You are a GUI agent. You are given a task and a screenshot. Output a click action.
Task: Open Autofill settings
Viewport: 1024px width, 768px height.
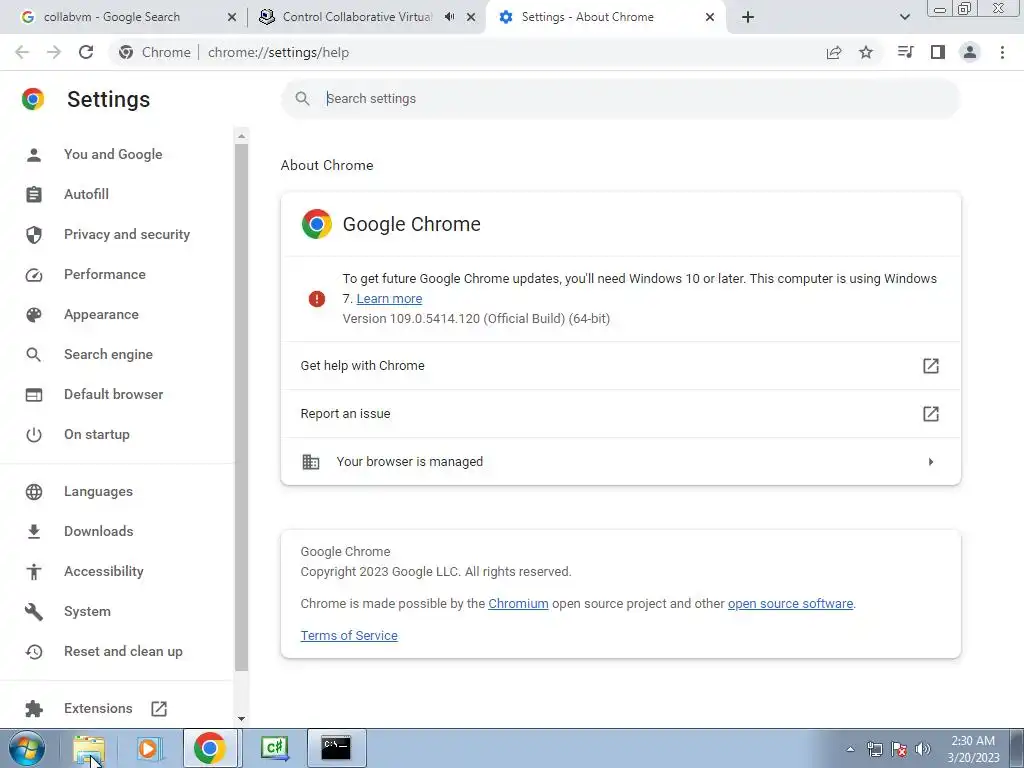(86, 194)
